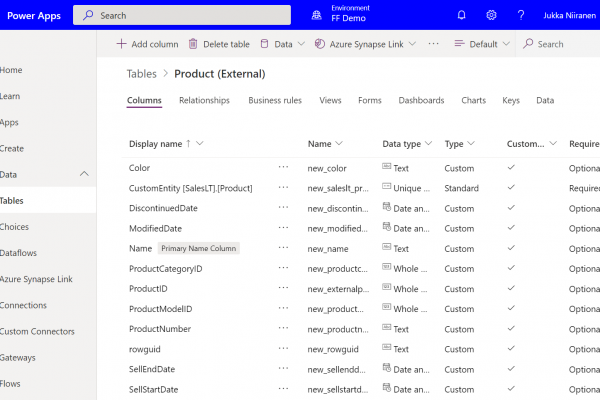Go to Home in the sidebar
The height and width of the screenshot is (400, 600).
pyautogui.click(x=11, y=70)
